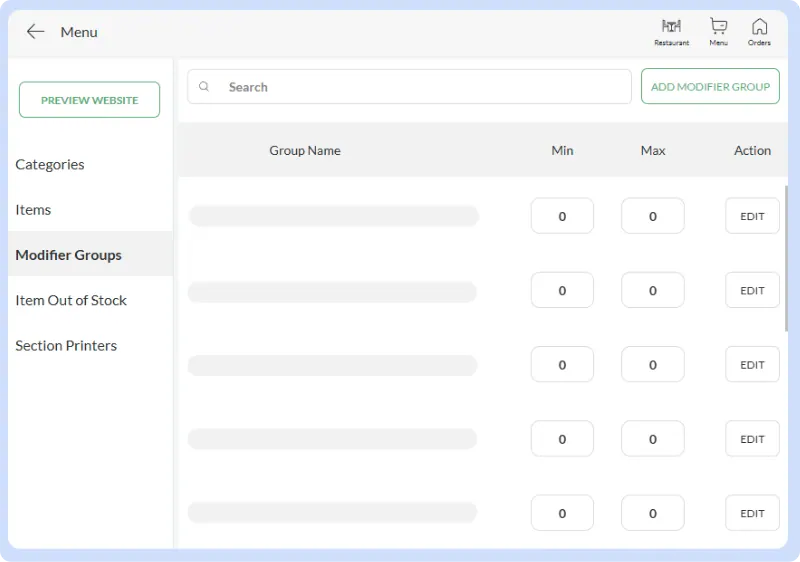Click Edit on the fifth modifier row

752,514
